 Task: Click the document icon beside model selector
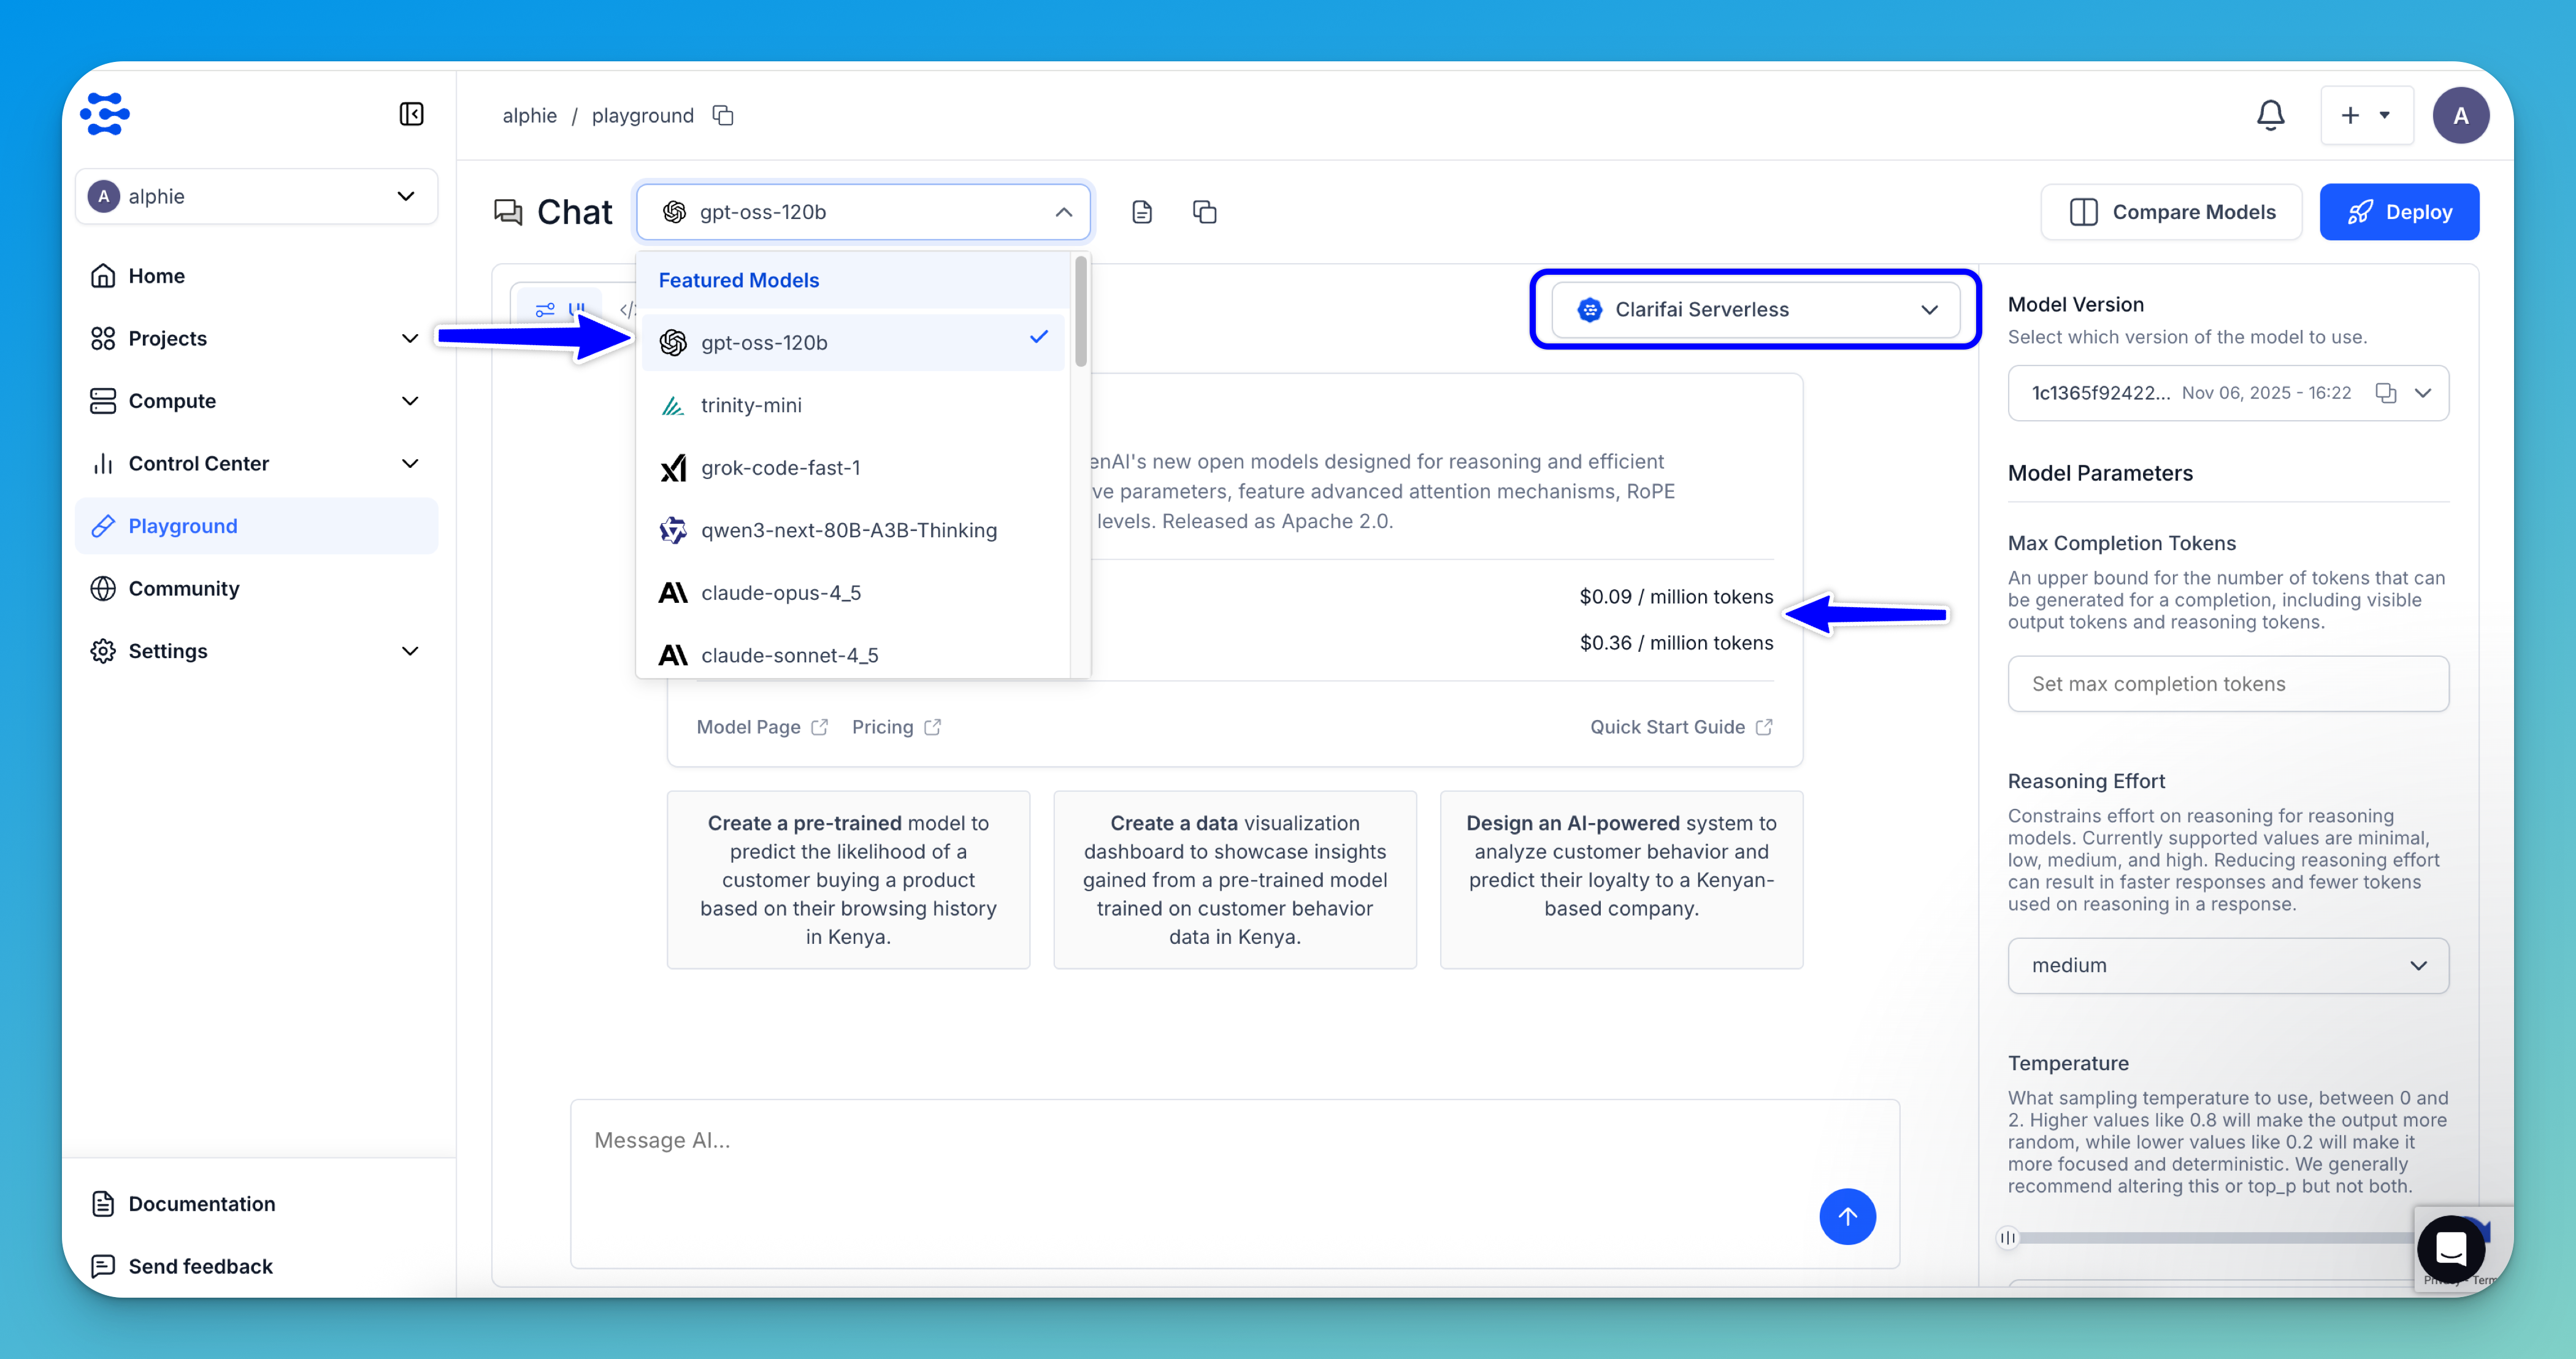tap(1142, 212)
